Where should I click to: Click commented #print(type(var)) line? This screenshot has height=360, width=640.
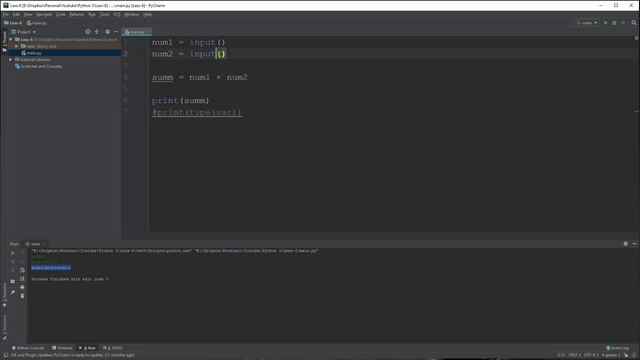(197, 112)
